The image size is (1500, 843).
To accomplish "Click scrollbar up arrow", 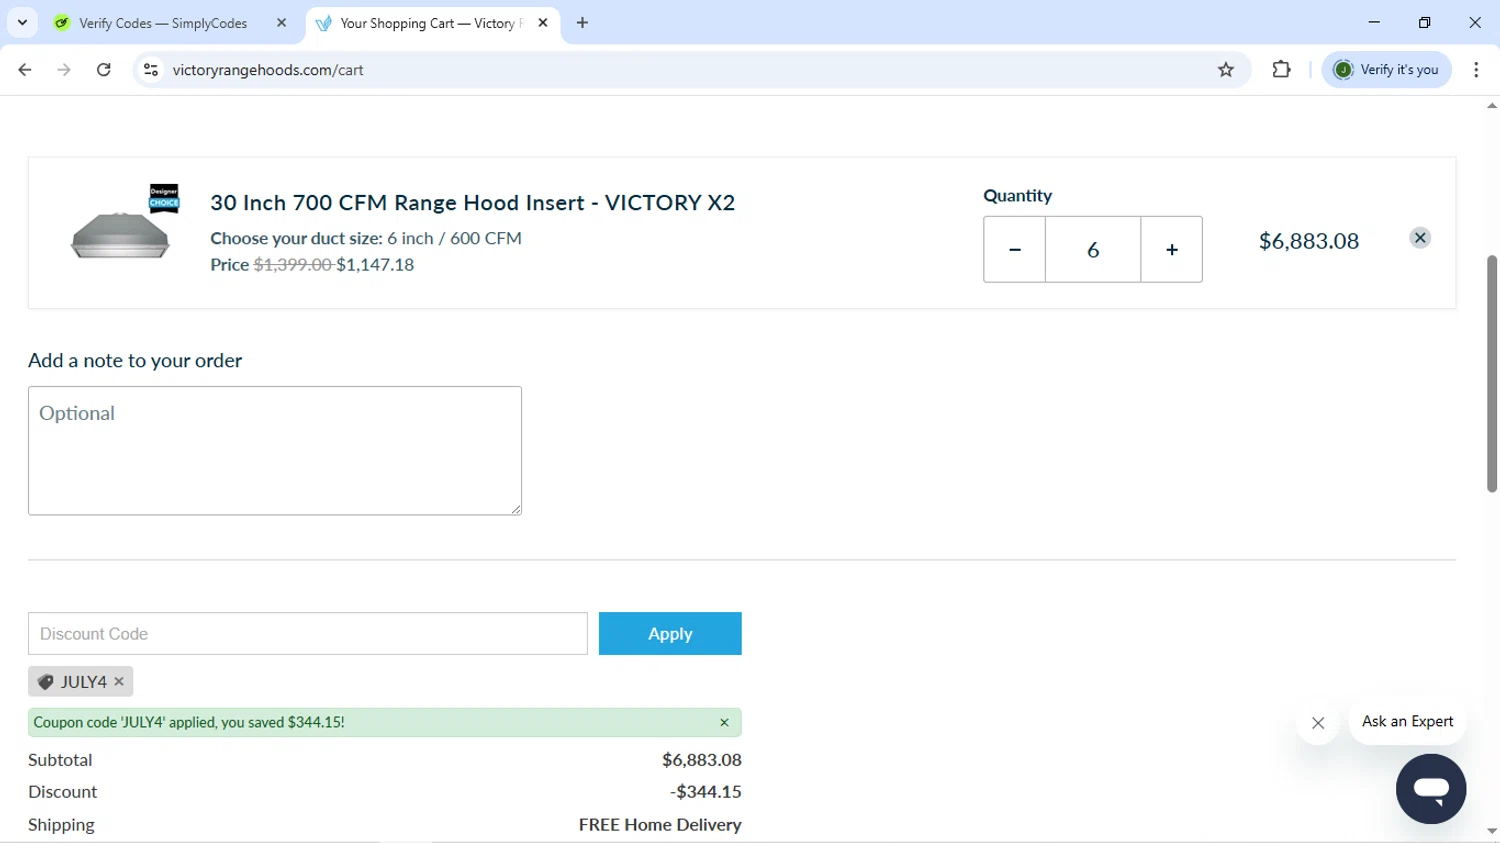I will [1492, 105].
